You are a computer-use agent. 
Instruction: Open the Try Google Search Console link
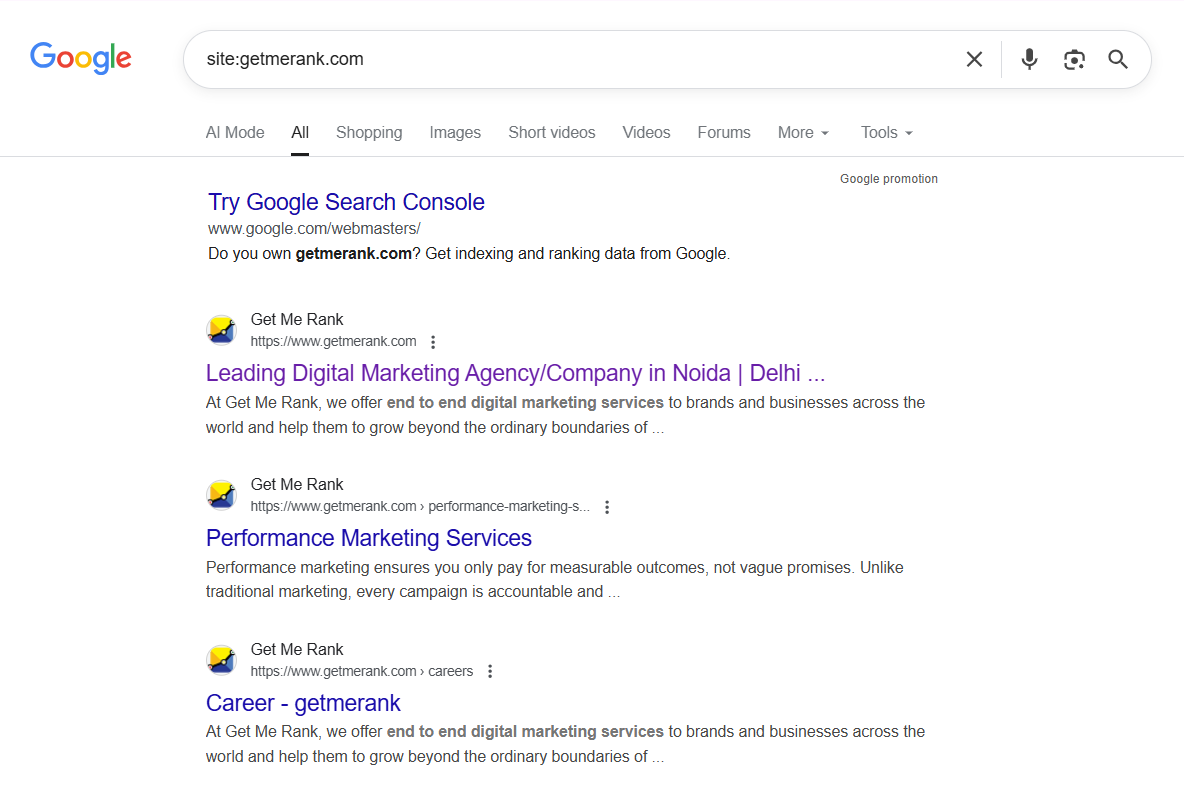click(x=346, y=202)
